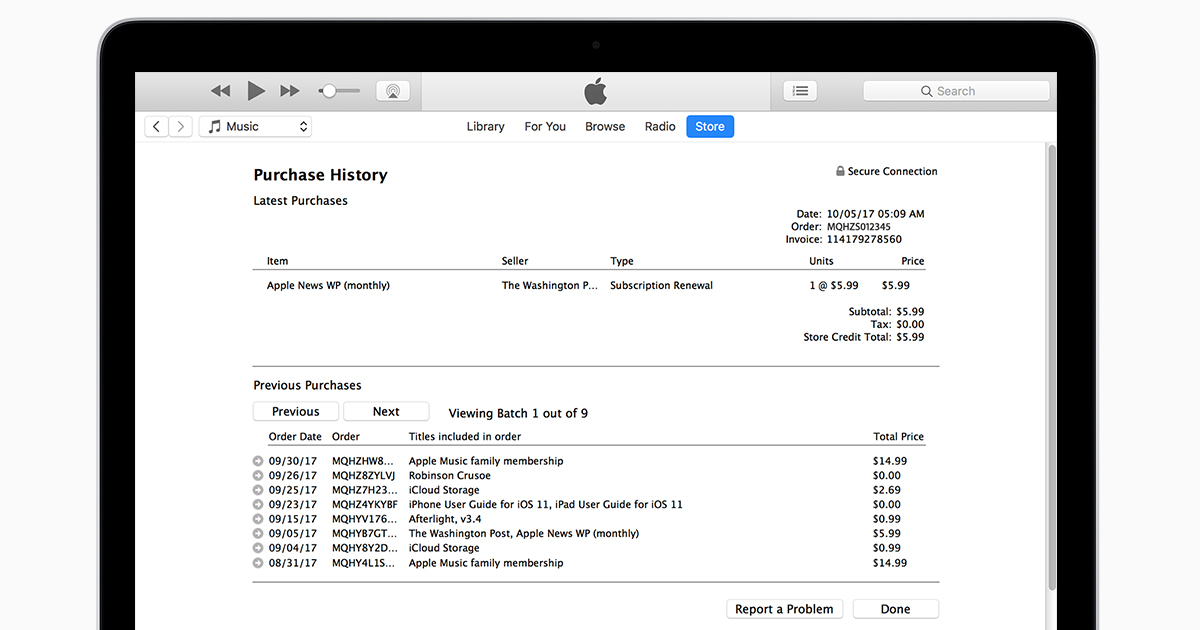Screen dimensions: 1200x630
Task: Click the Apple News WP (monthly) item
Action: point(328,286)
